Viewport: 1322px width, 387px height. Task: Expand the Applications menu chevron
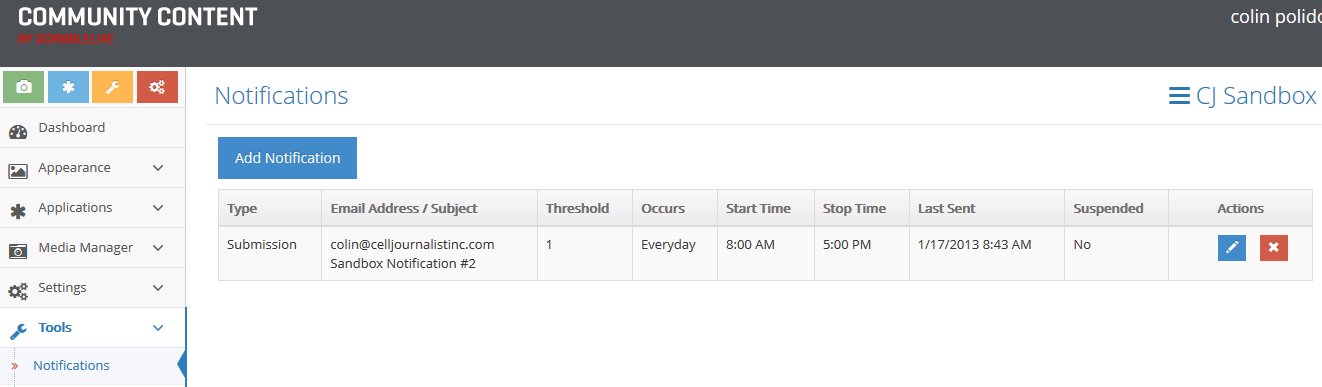click(158, 208)
